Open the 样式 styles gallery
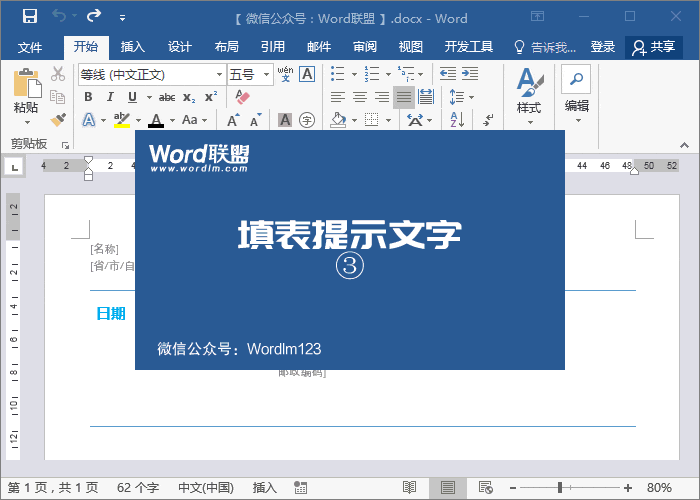The image size is (700, 500). pos(529,96)
